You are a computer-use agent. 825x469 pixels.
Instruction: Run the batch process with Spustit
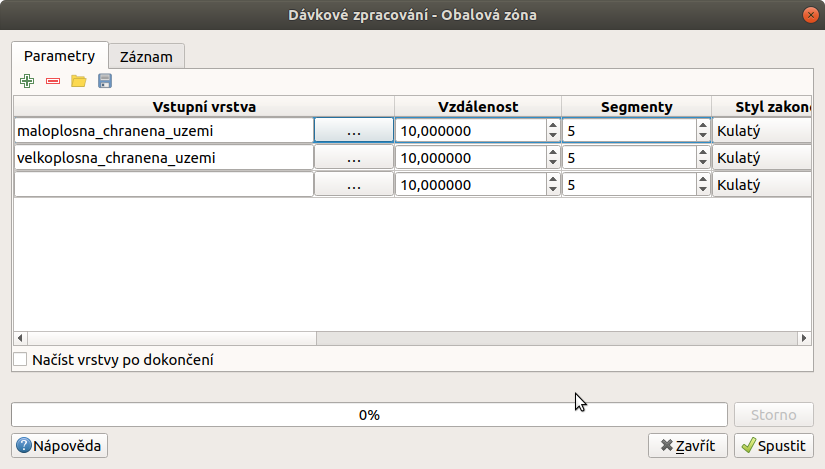click(774, 446)
